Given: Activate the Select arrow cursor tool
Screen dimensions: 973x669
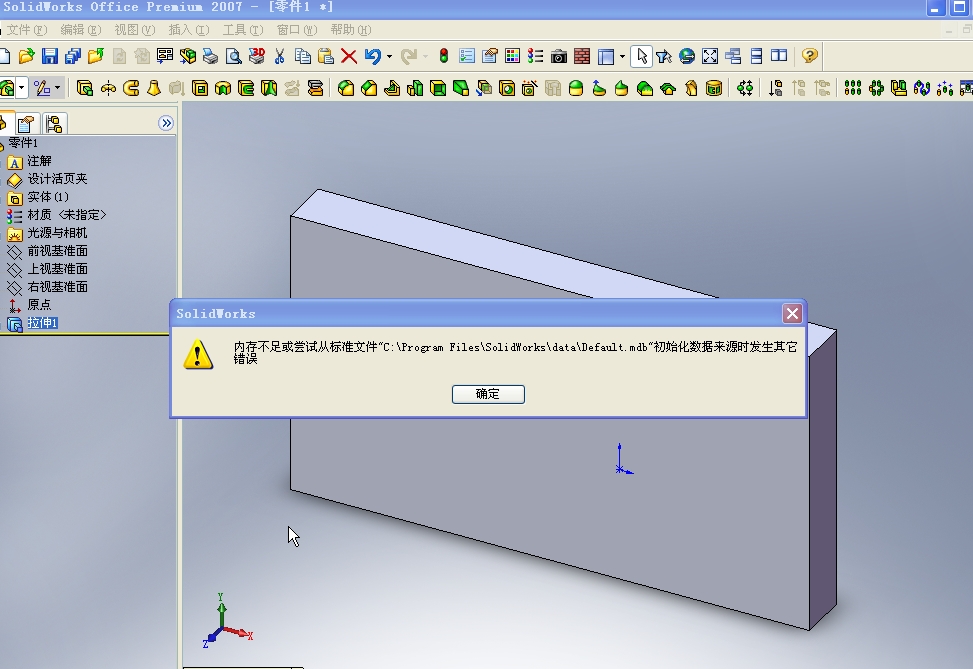Looking at the screenshot, I should pos(641,56).
